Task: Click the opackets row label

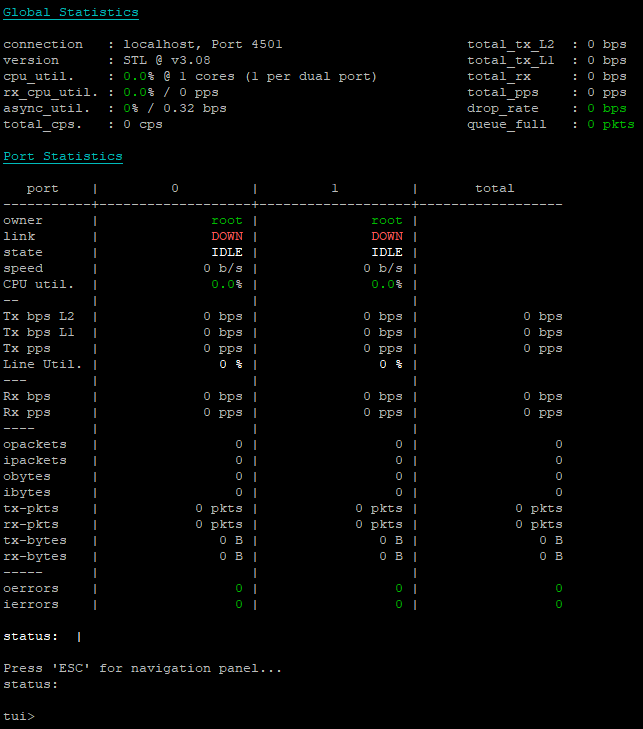Action: point(35,445)
